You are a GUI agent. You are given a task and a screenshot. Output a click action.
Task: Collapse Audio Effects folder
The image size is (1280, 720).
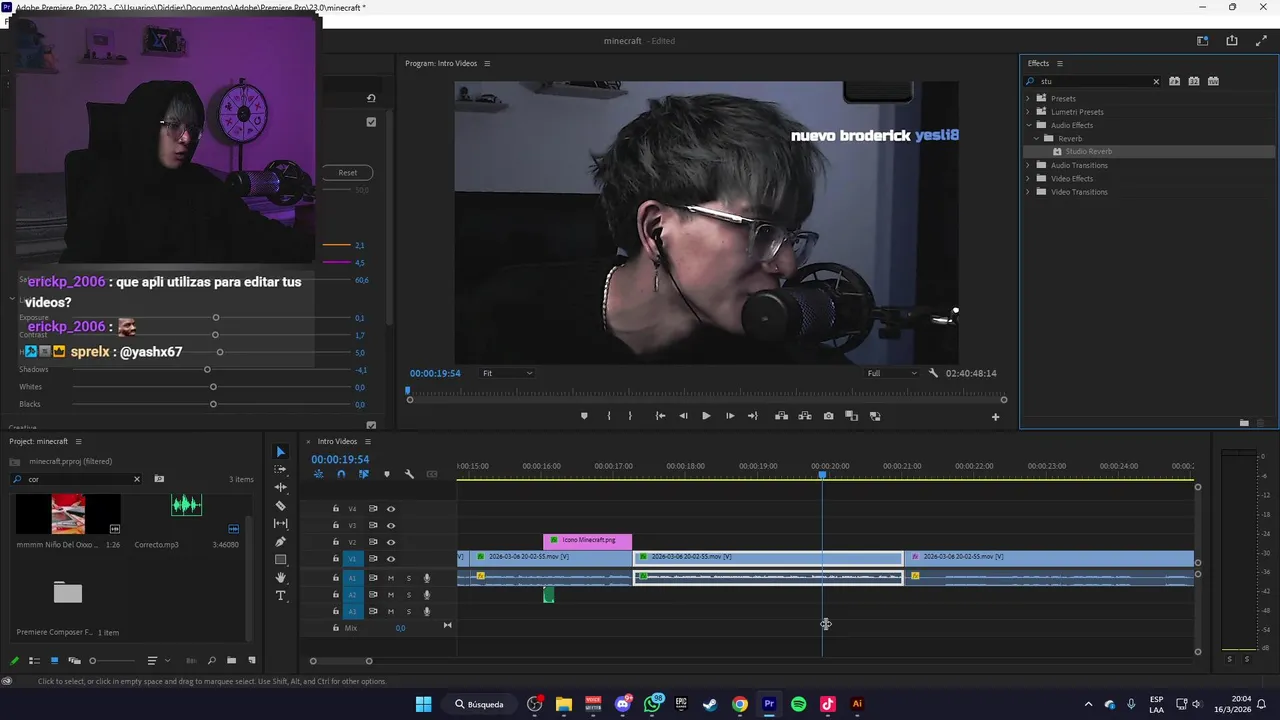click(1028, 125)
